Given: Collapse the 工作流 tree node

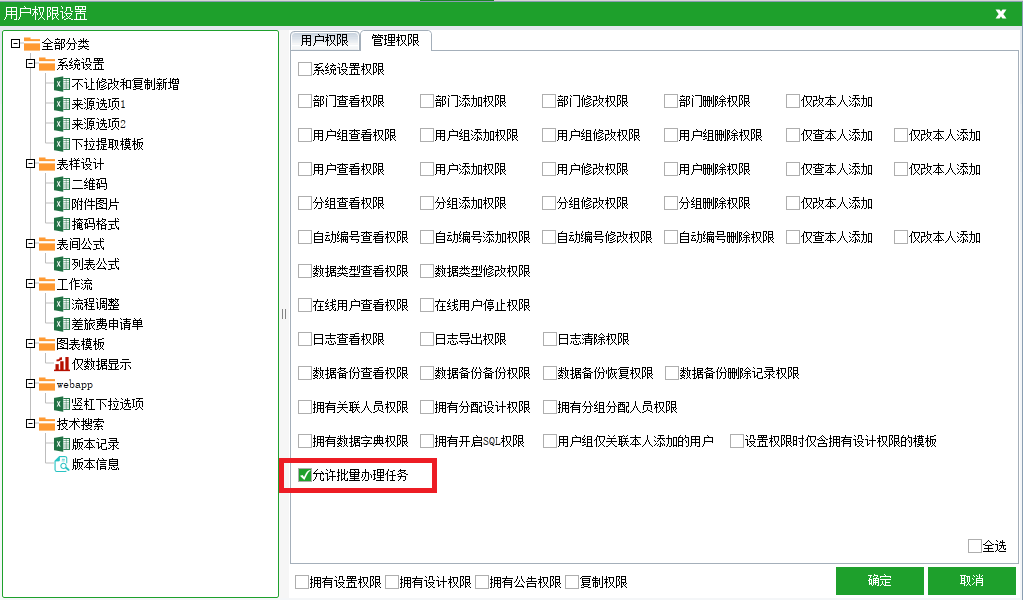Looking at the screenshot, I should pyautogui.click(x=31, y=284).
